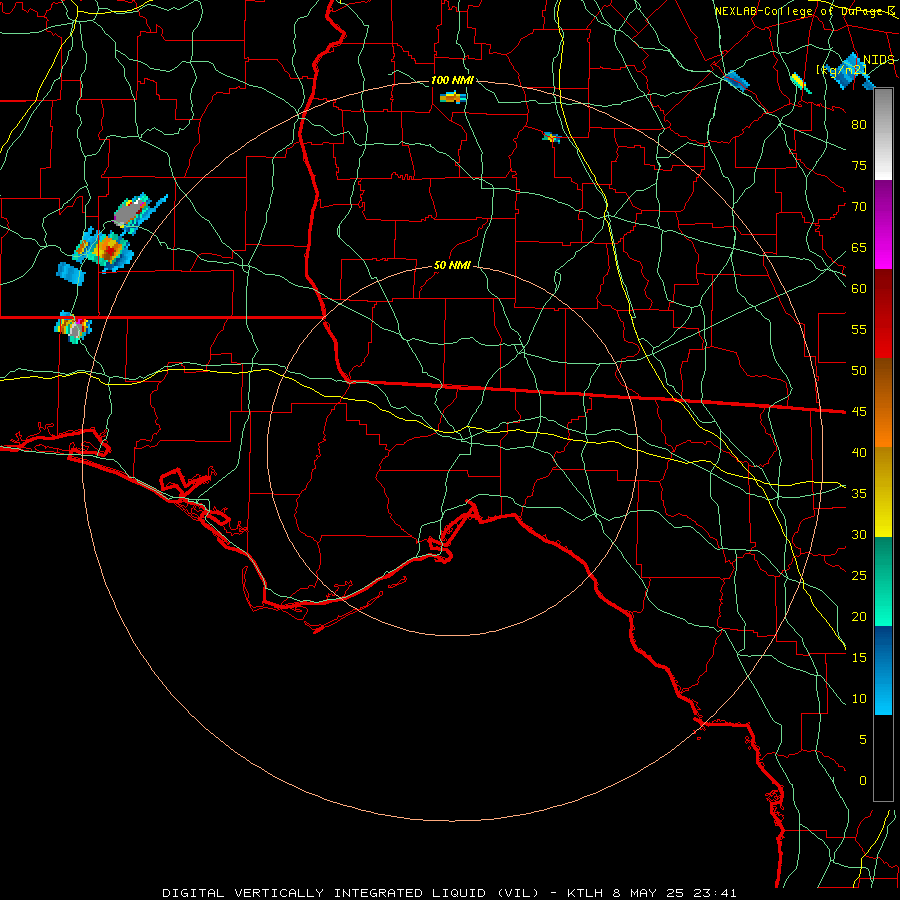Pick the red segment of the VIL scale
Image resolution: width=900 pixels, height=900 pixels.
point(883,313)
